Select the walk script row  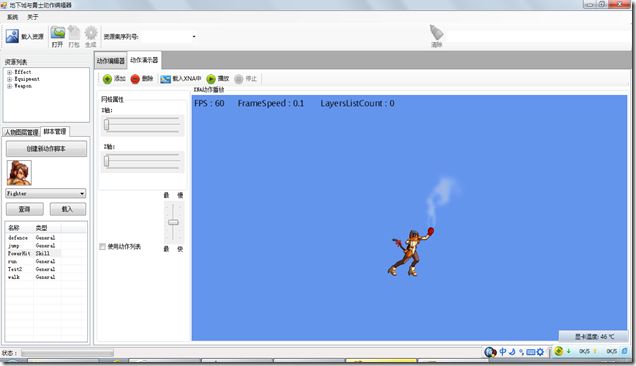(x=46, y=277)
